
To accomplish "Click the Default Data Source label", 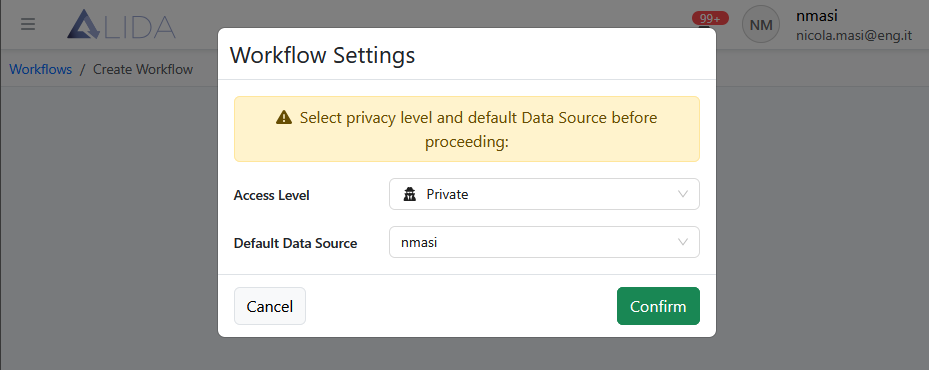I will [295, 243].
